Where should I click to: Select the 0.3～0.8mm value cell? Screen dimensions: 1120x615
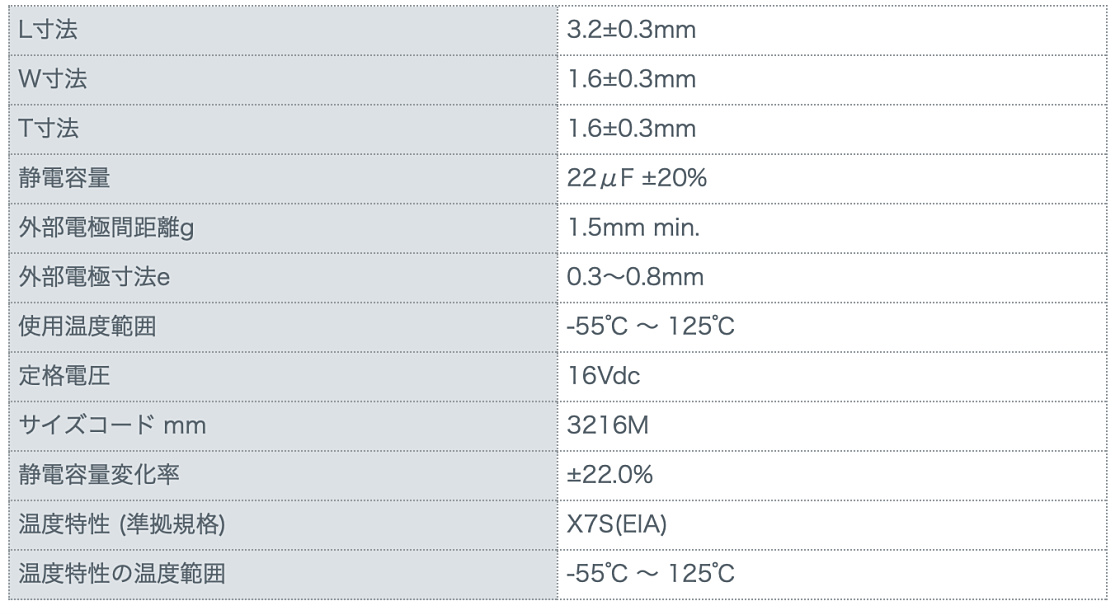click(x=635, y=277)
